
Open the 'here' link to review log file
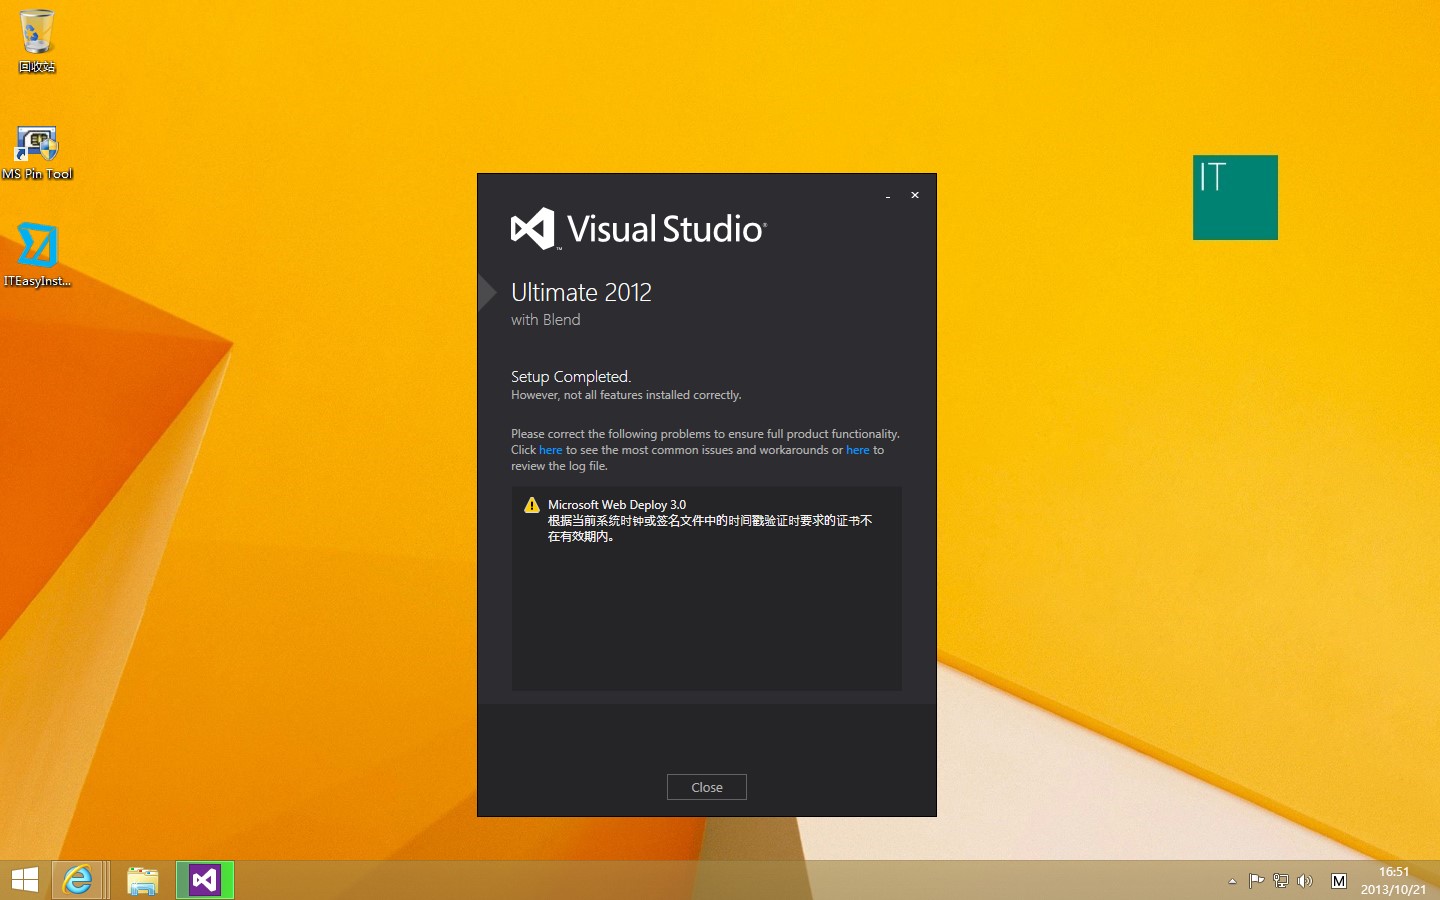pos(858,450)
